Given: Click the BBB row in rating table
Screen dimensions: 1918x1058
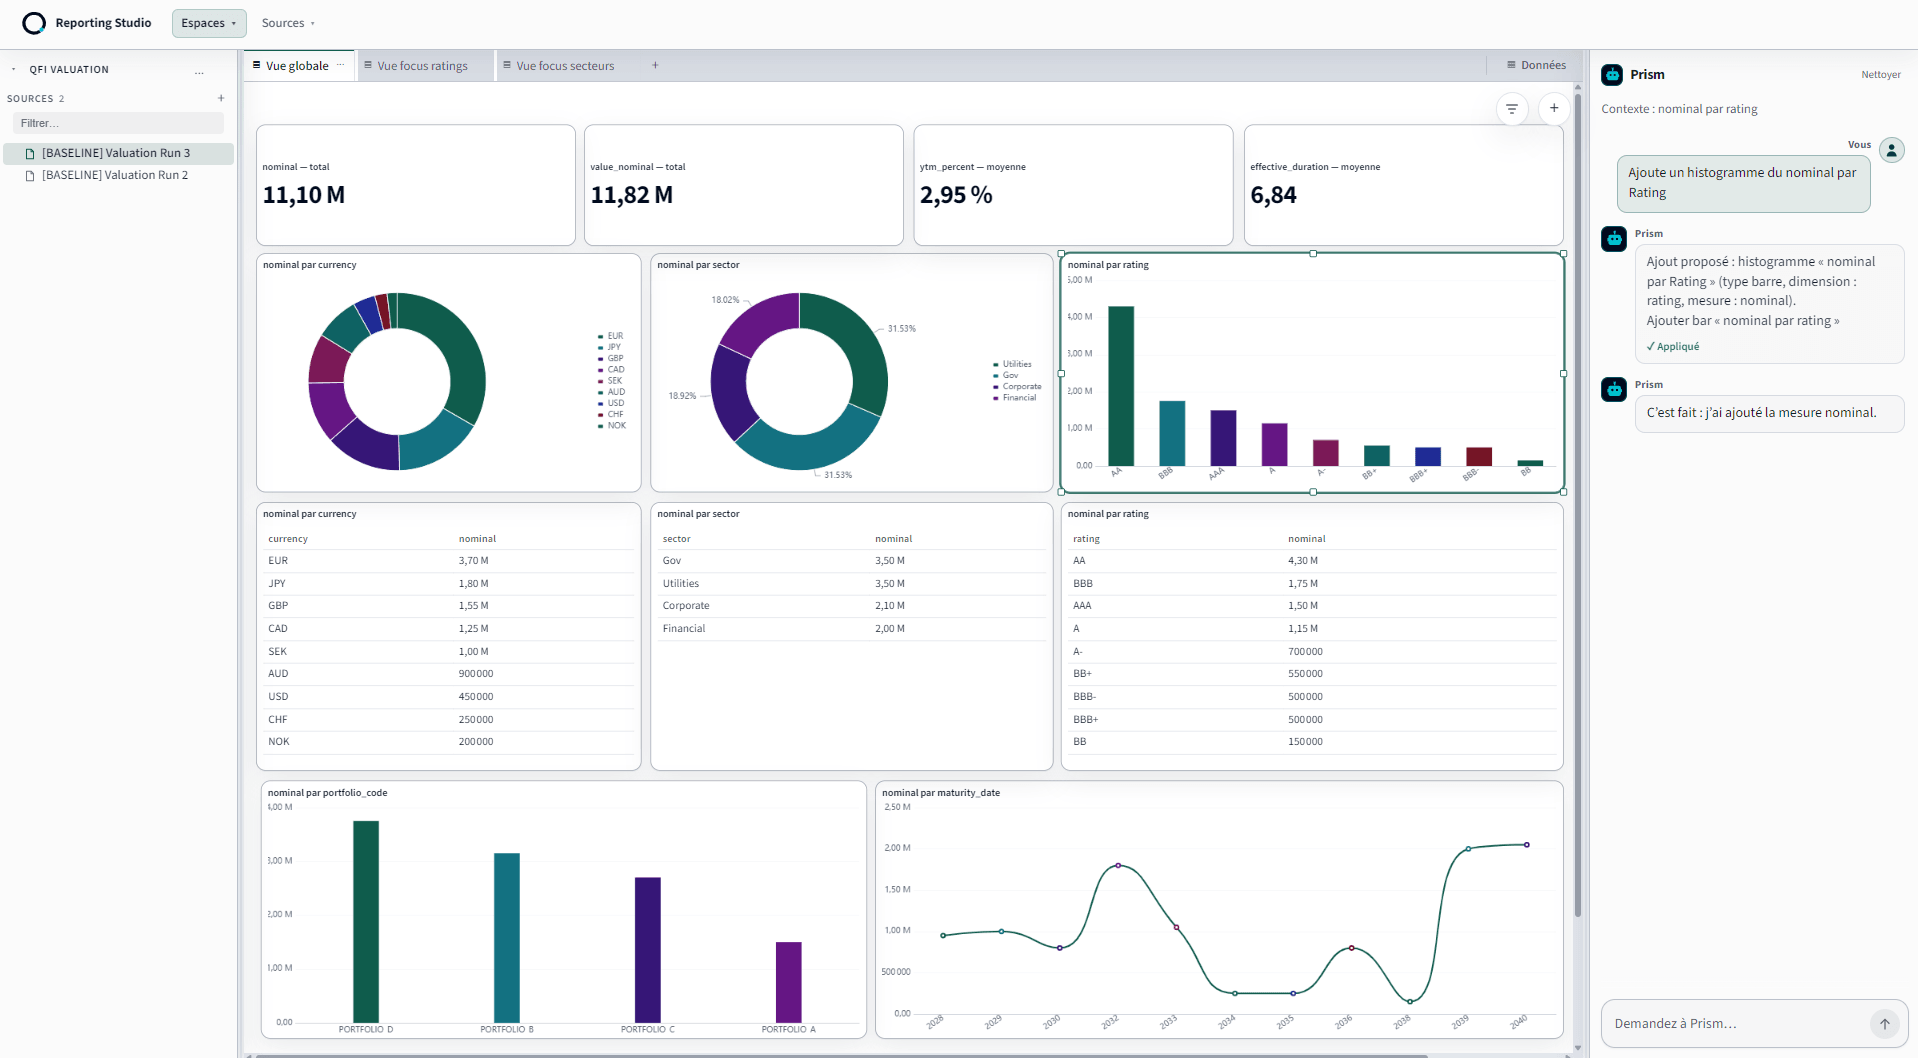Looking at the screenshot, I should [1311, 584].
